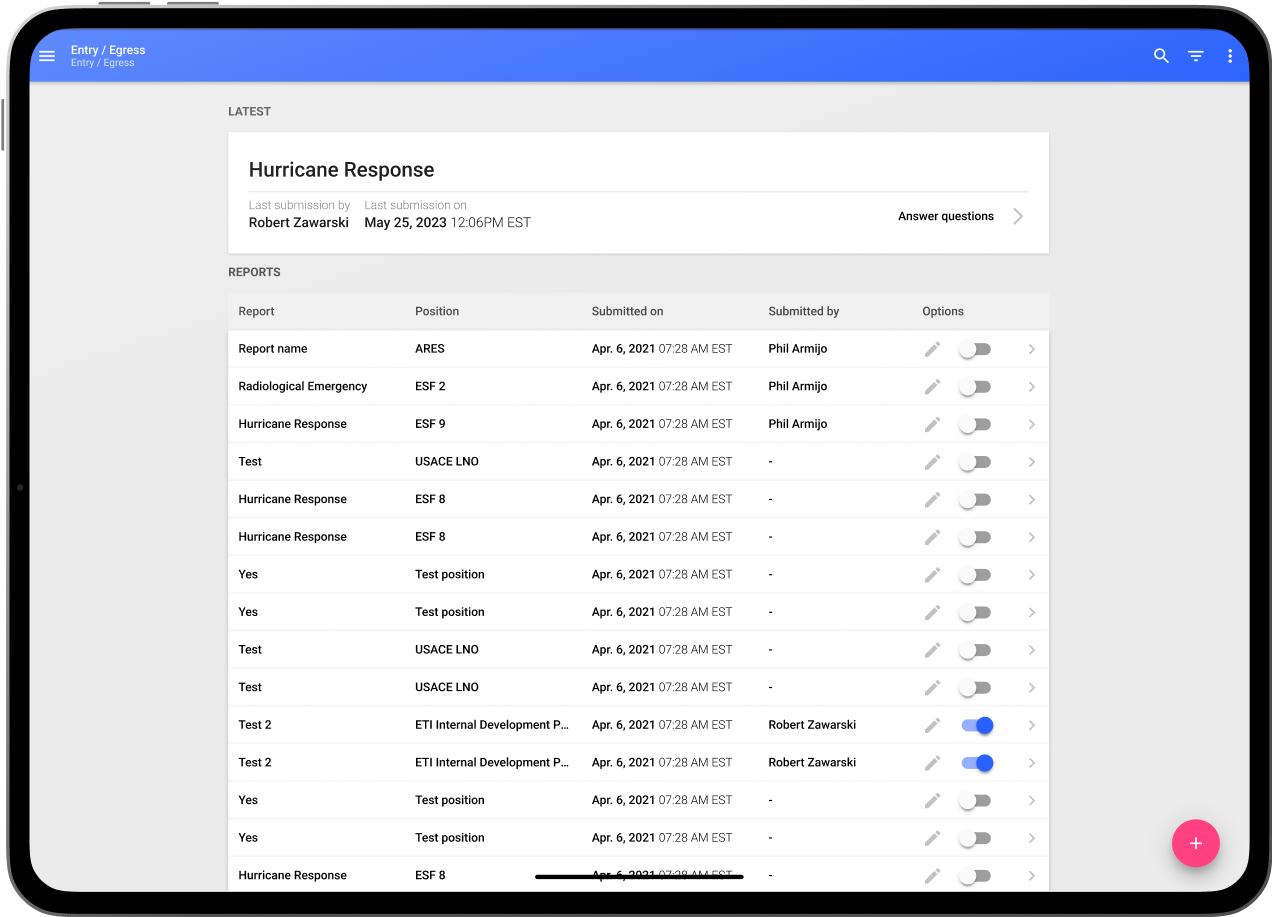This screenshot has width=1272, height=917.
Task: Expand the ESF 2 row chevron
Action: pos(1031,387)
